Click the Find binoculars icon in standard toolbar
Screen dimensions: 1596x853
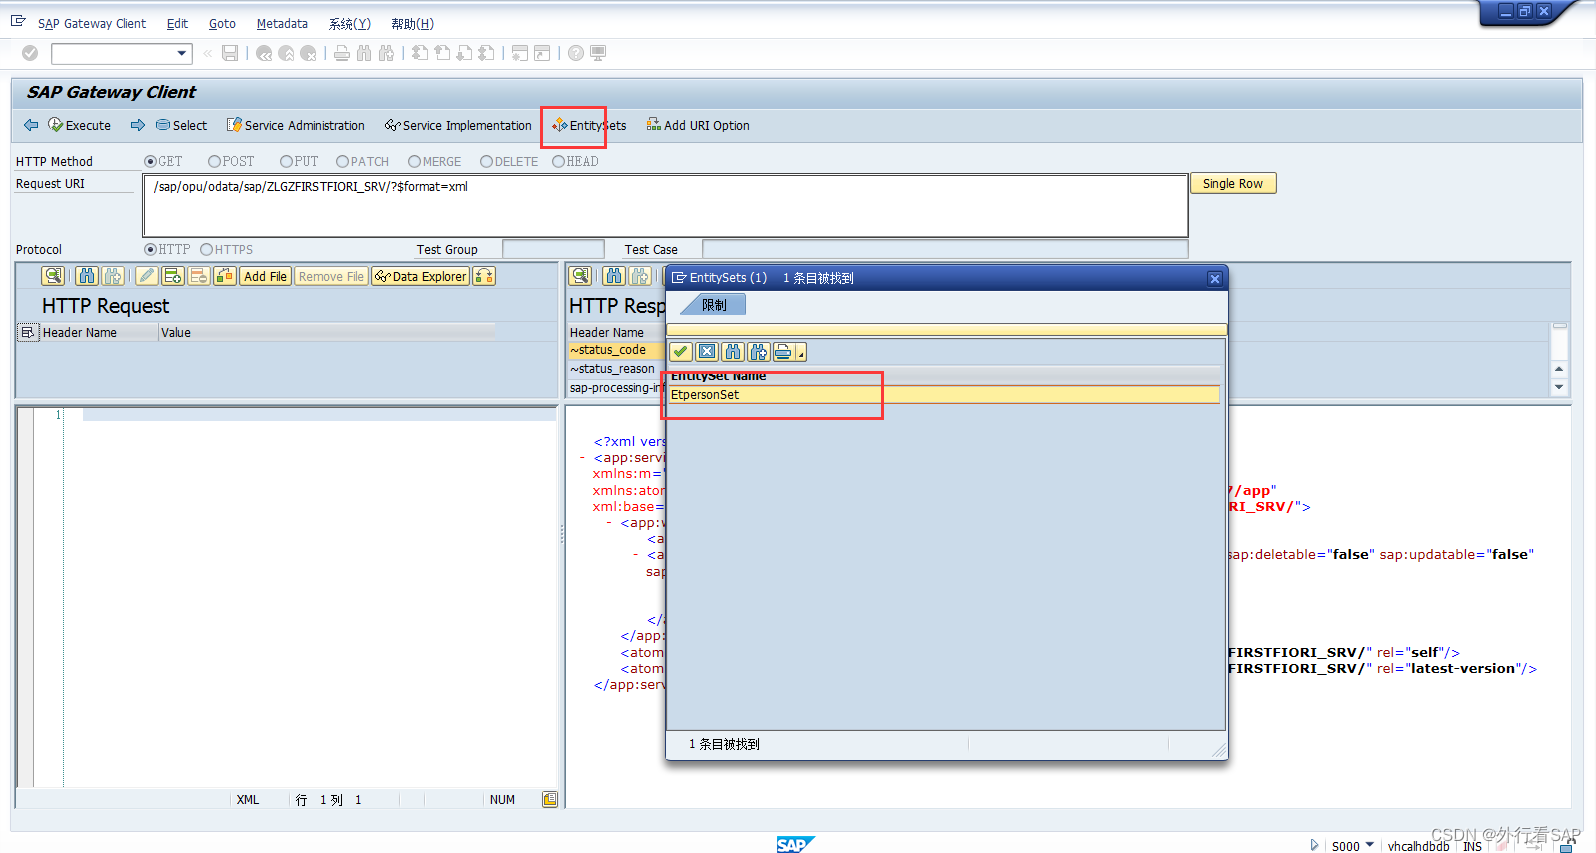364,53
